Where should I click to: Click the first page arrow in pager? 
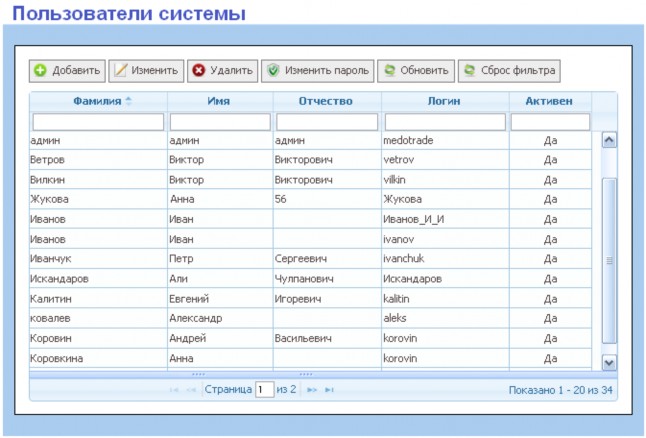174,389
